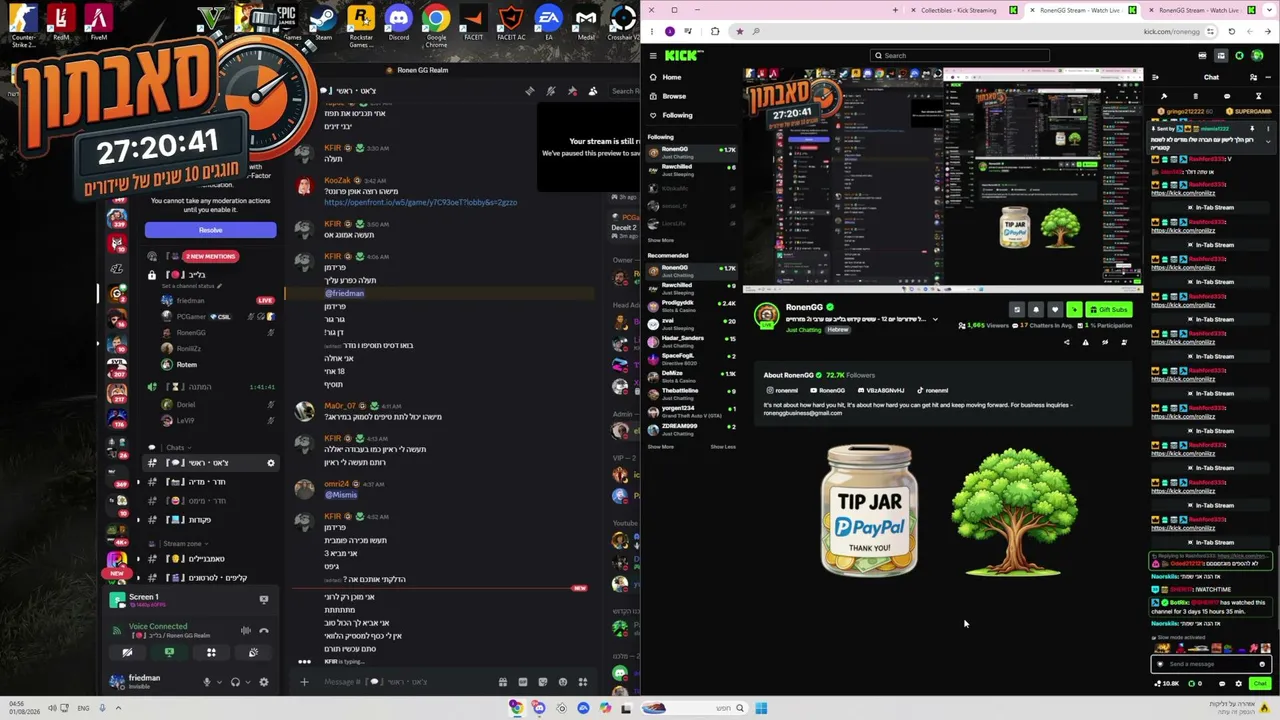Open settings gear on selected Discord channel
The height and width of the screenshot is (720, 1280).
(x=270, y=463)
